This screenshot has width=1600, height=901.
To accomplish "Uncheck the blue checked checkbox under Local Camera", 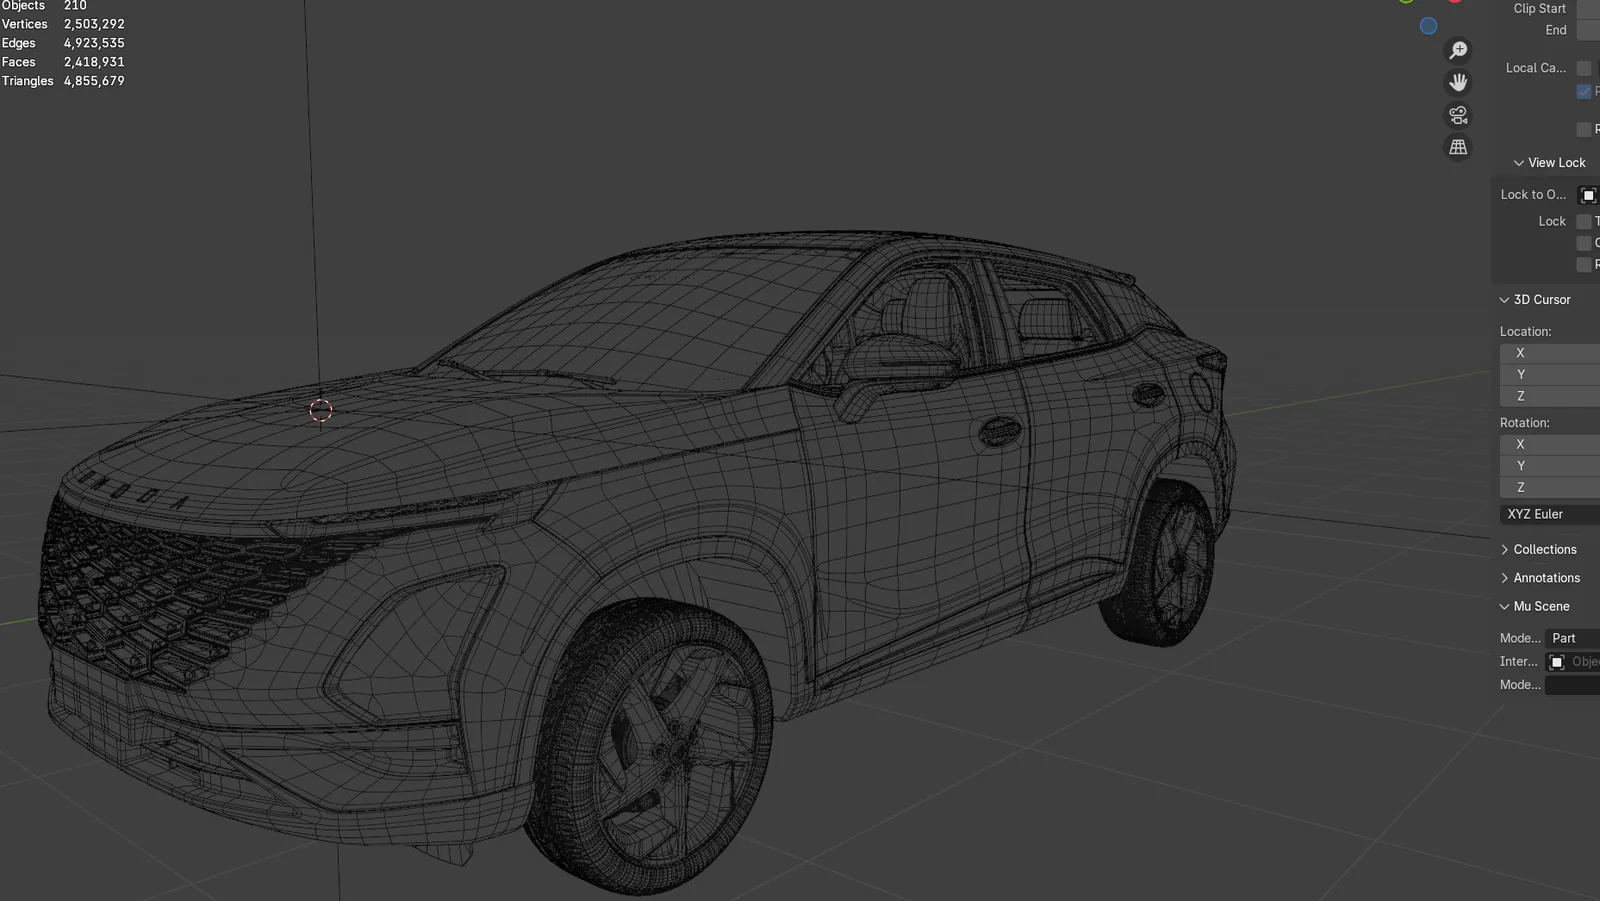I will (1584, 91).
